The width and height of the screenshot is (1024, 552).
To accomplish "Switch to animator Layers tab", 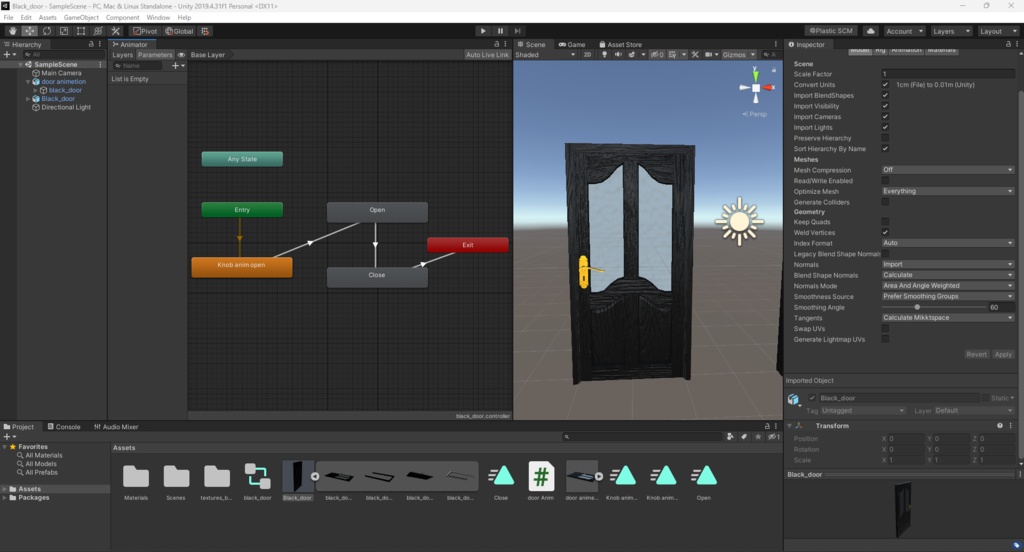I will click(x=122, y=55).
